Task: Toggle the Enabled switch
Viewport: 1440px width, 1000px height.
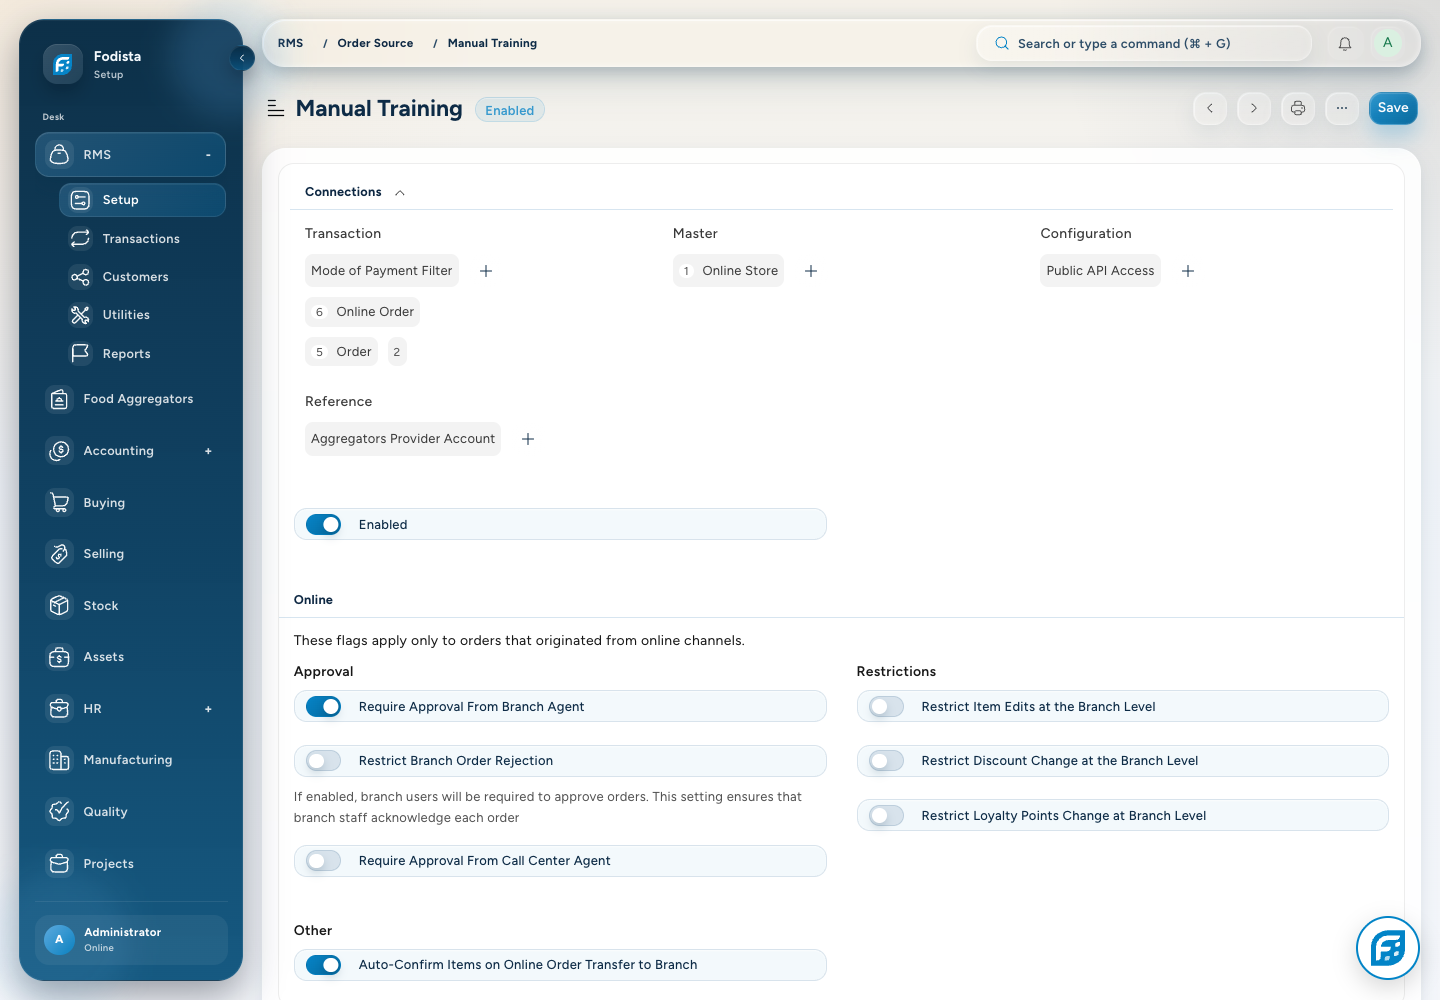Action: click(324, 525)
